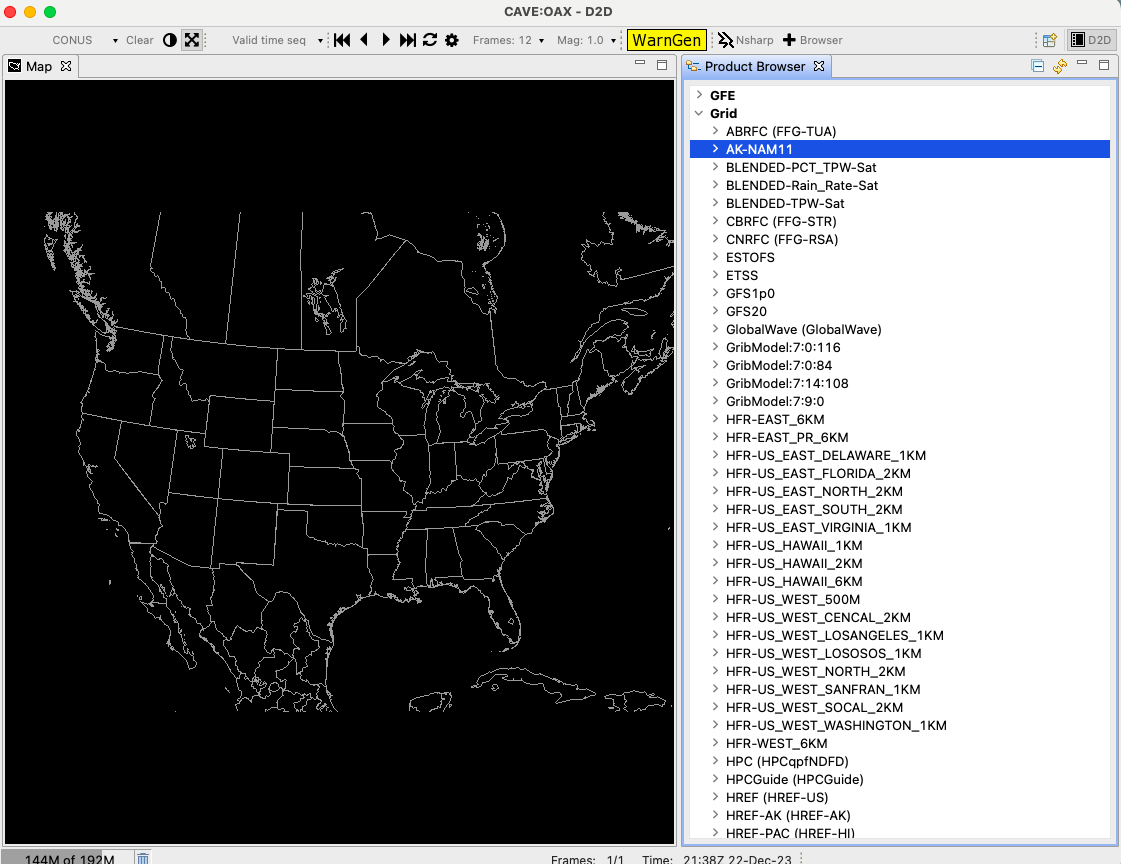Collapse the Grid tree node
The image size is (1121, 864).
point(699,113)
